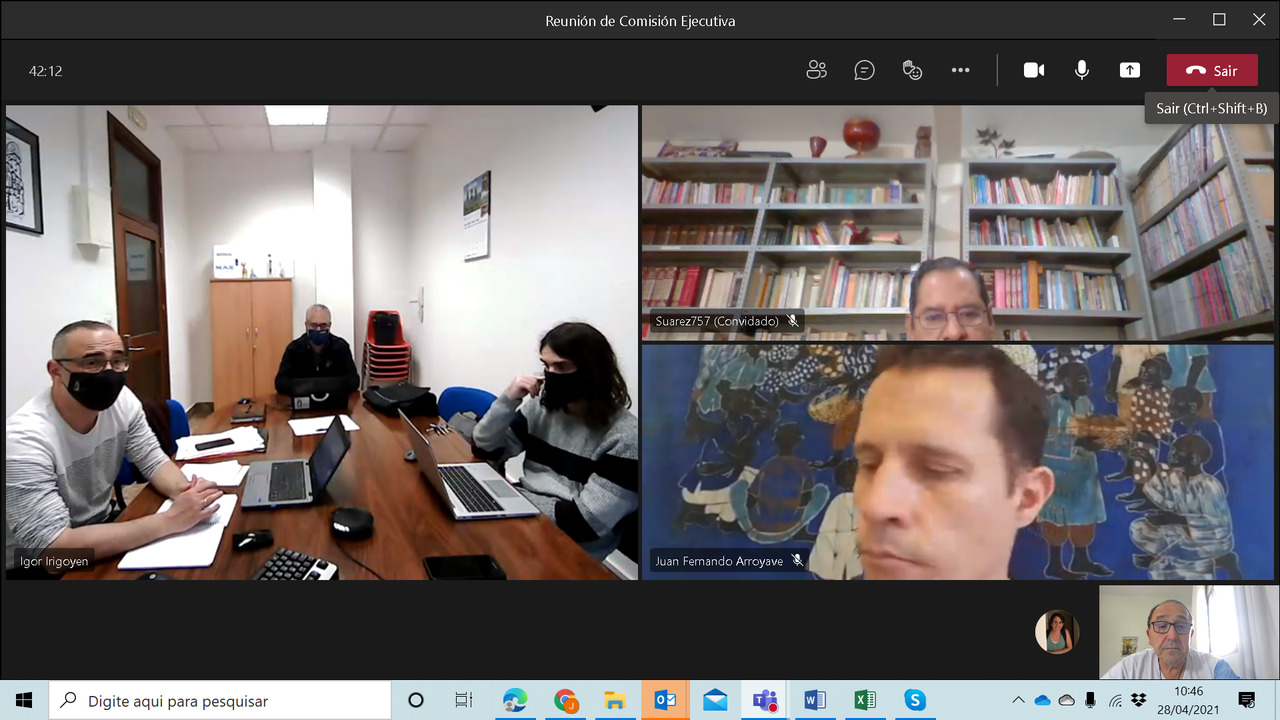Switch to Excel in the taskbar
The height and width of the screenshot is (720, 1280).
pos(865,700)
